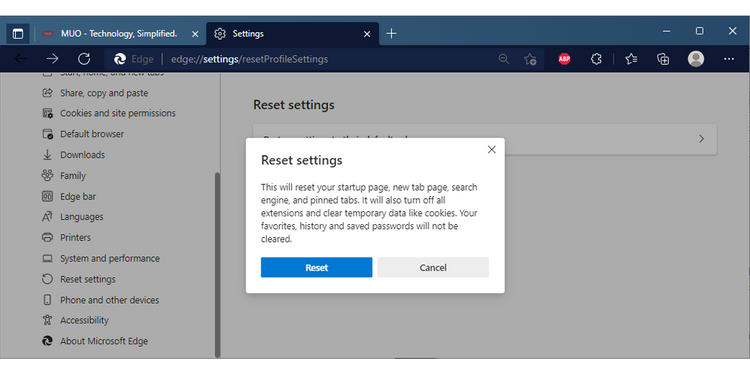Minimize the Edge browser window
The image size is (750, 375).
click(666, 31)
